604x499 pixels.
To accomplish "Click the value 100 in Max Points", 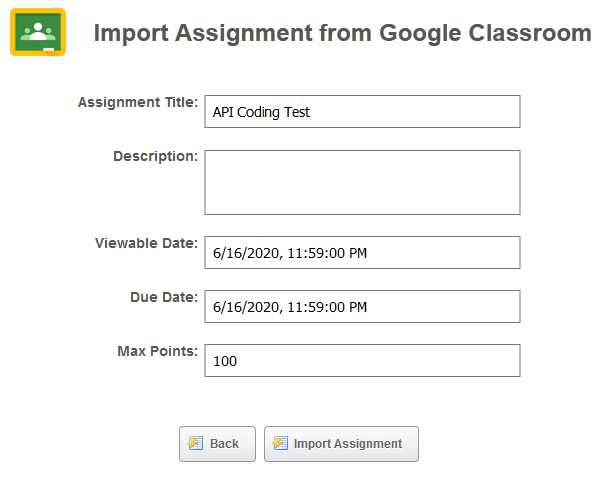I will pos(225,361).
